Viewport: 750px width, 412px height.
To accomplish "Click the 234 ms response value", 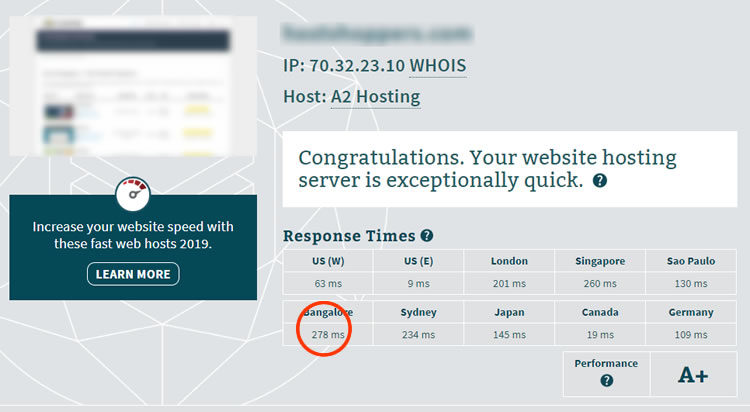I will (419, 334).
